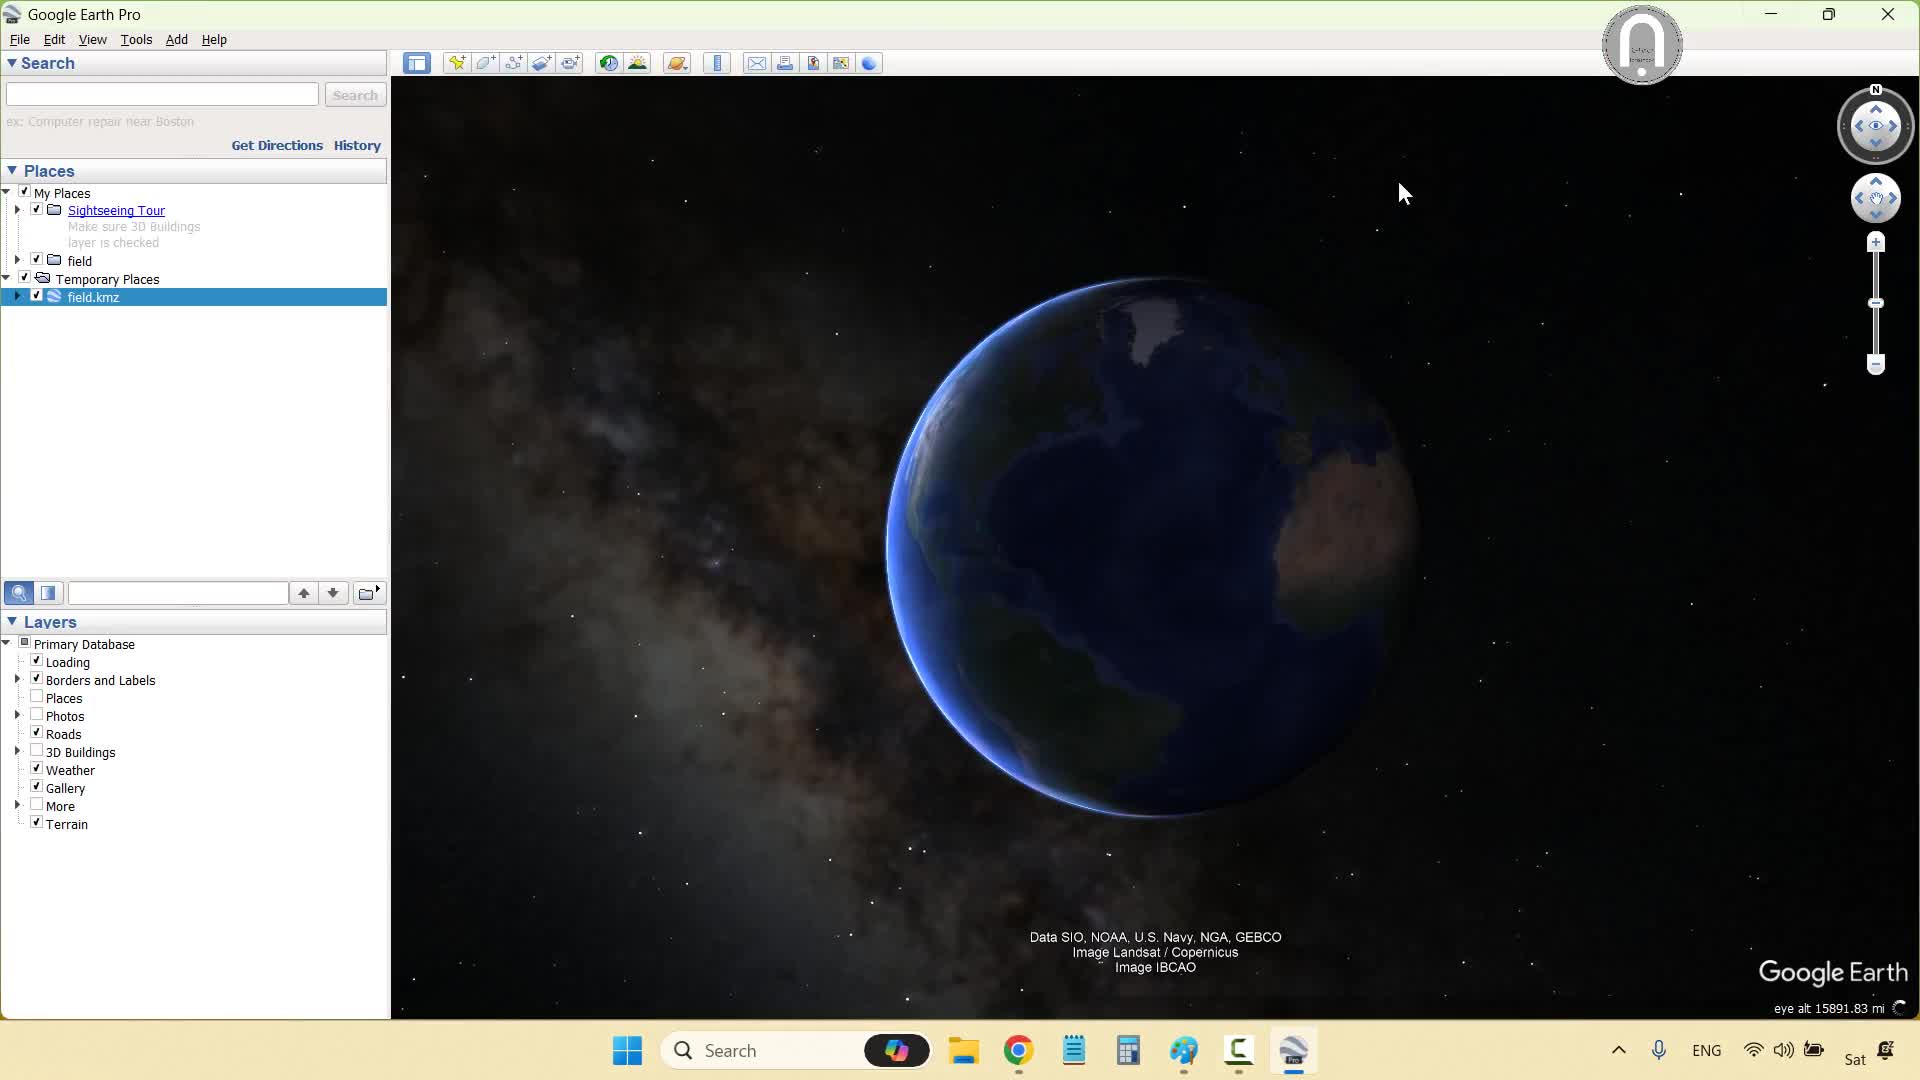
Task: Expand the Borders and Labels layer
Action: click(17, 680)
